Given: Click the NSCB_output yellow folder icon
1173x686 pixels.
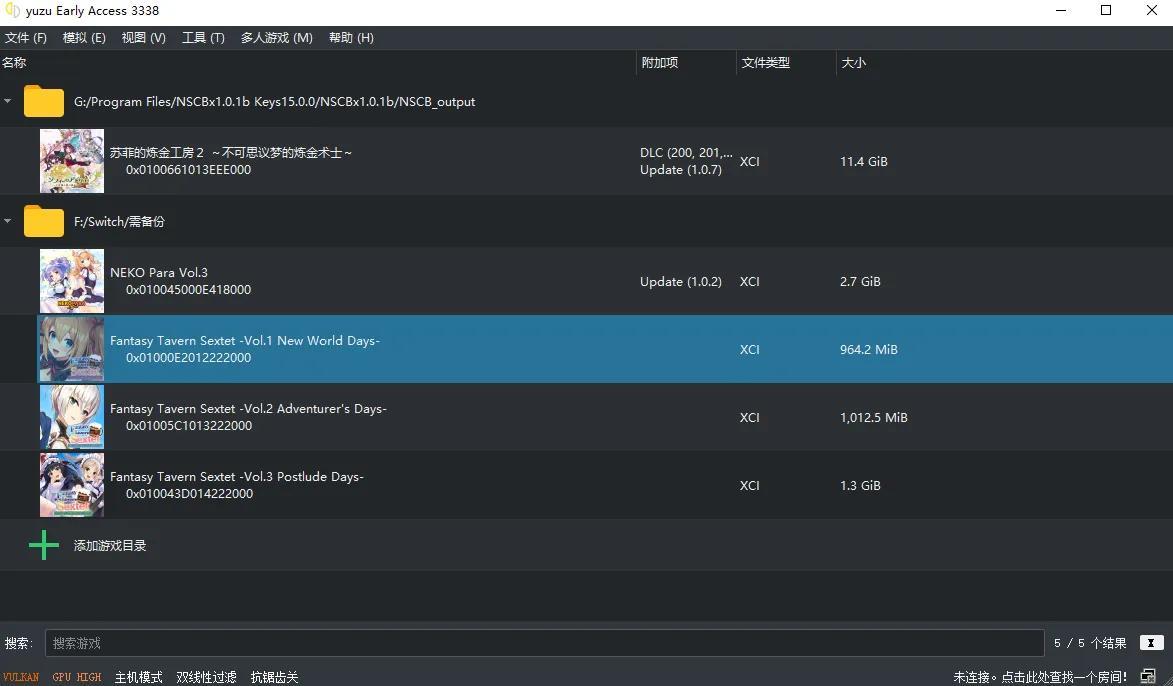Looking at the screenshot, I should click(x=43, y=101).
